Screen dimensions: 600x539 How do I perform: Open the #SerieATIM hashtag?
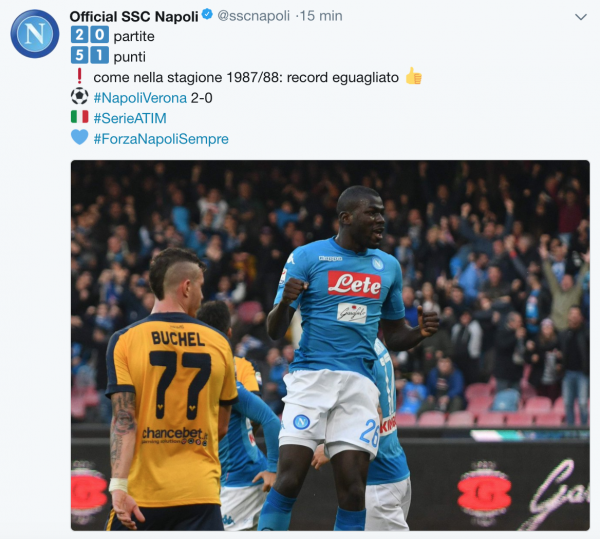[130, 118]
